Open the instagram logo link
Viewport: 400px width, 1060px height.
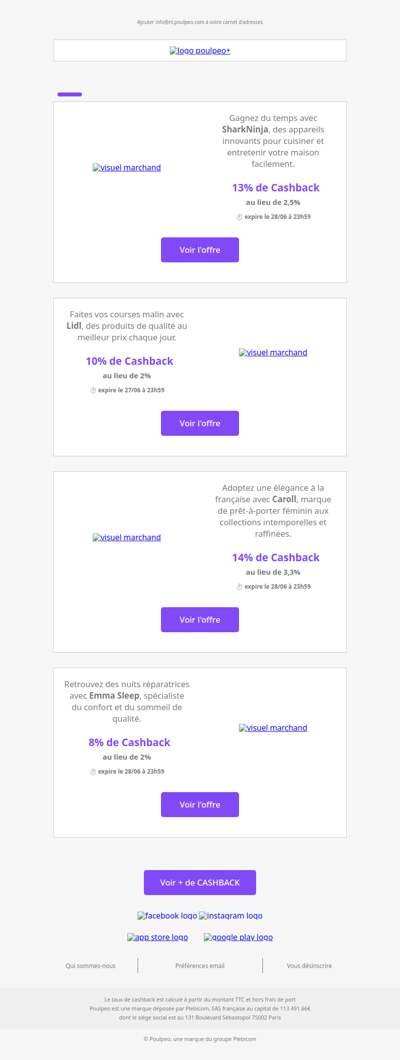pyautogui.click(x=230, y=916)
